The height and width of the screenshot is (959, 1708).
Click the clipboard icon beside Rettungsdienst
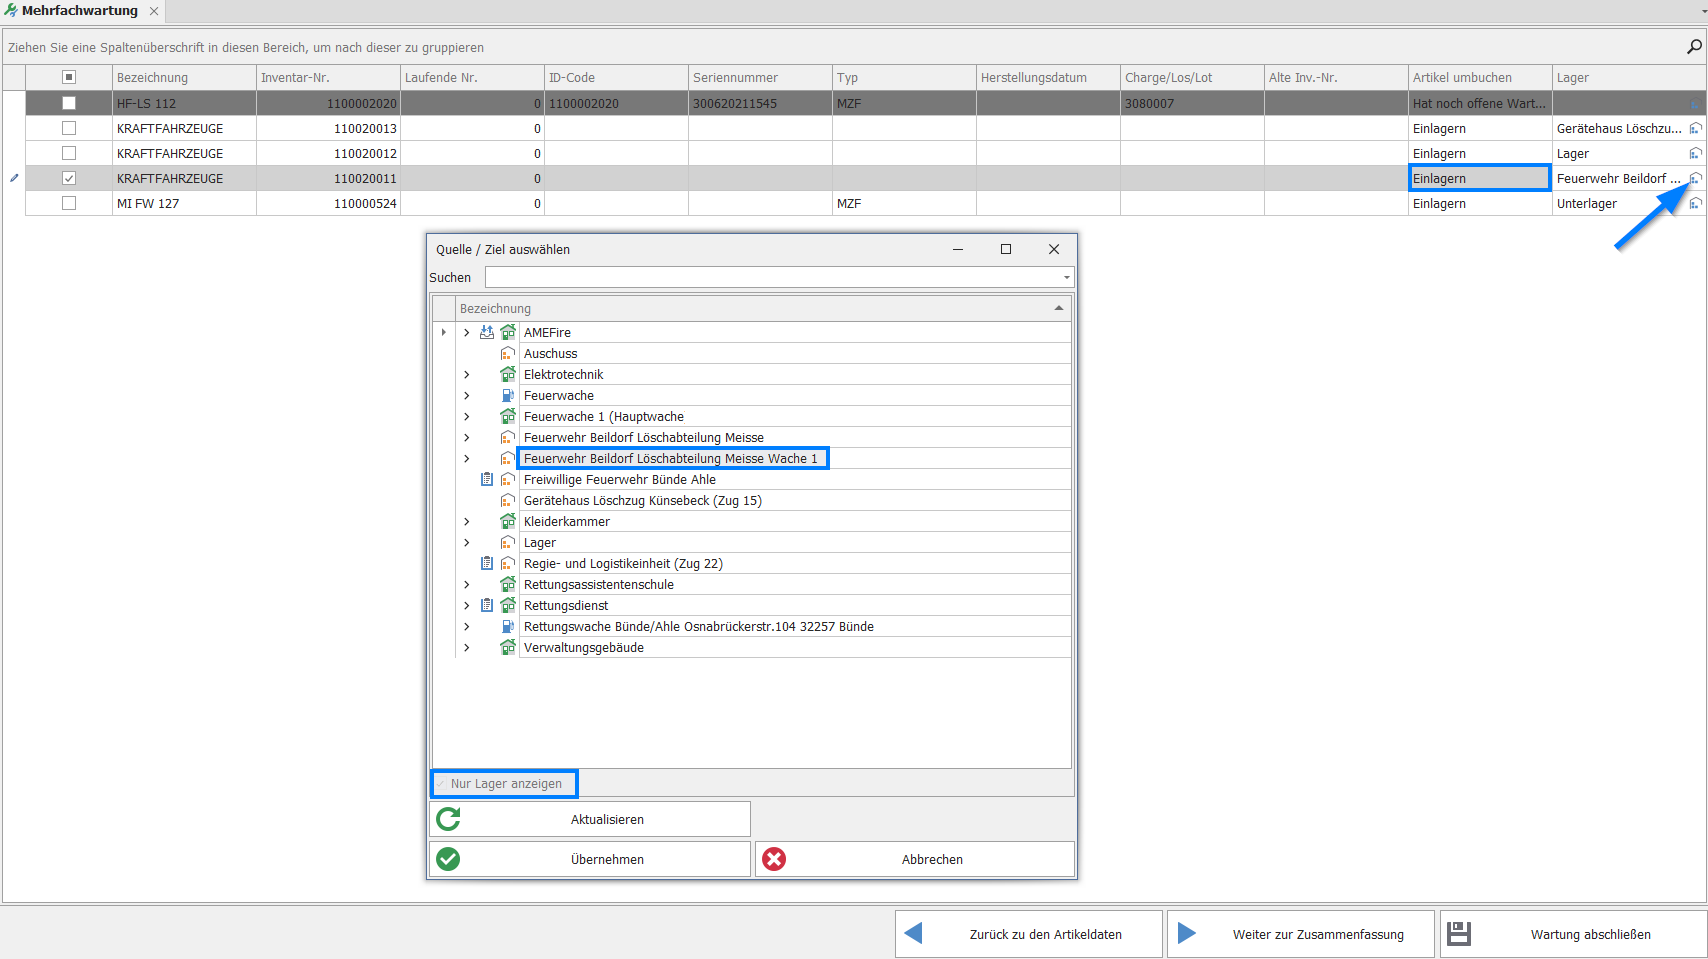pyautogui.click(x=487, y=606)
